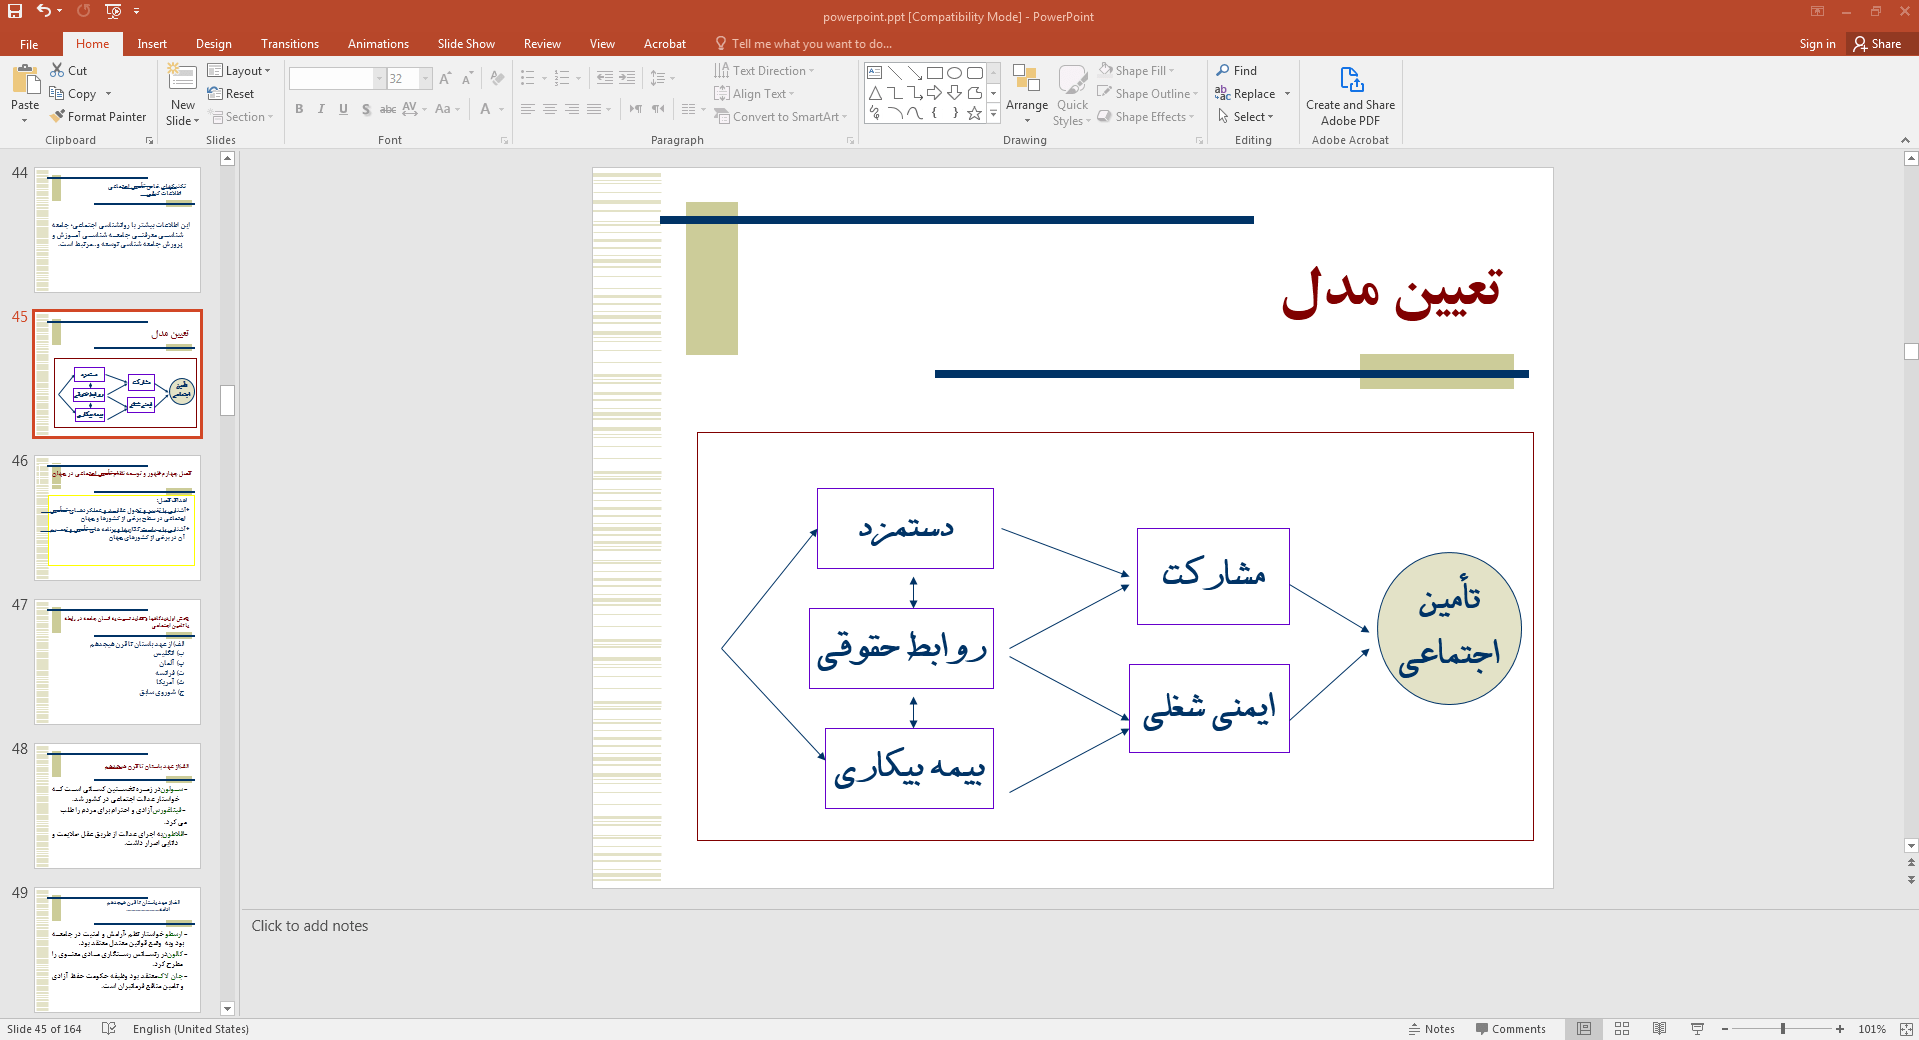Click the New Slide icon
The height and width of the screenshot is (1040, 1919).
pos(182,78)
